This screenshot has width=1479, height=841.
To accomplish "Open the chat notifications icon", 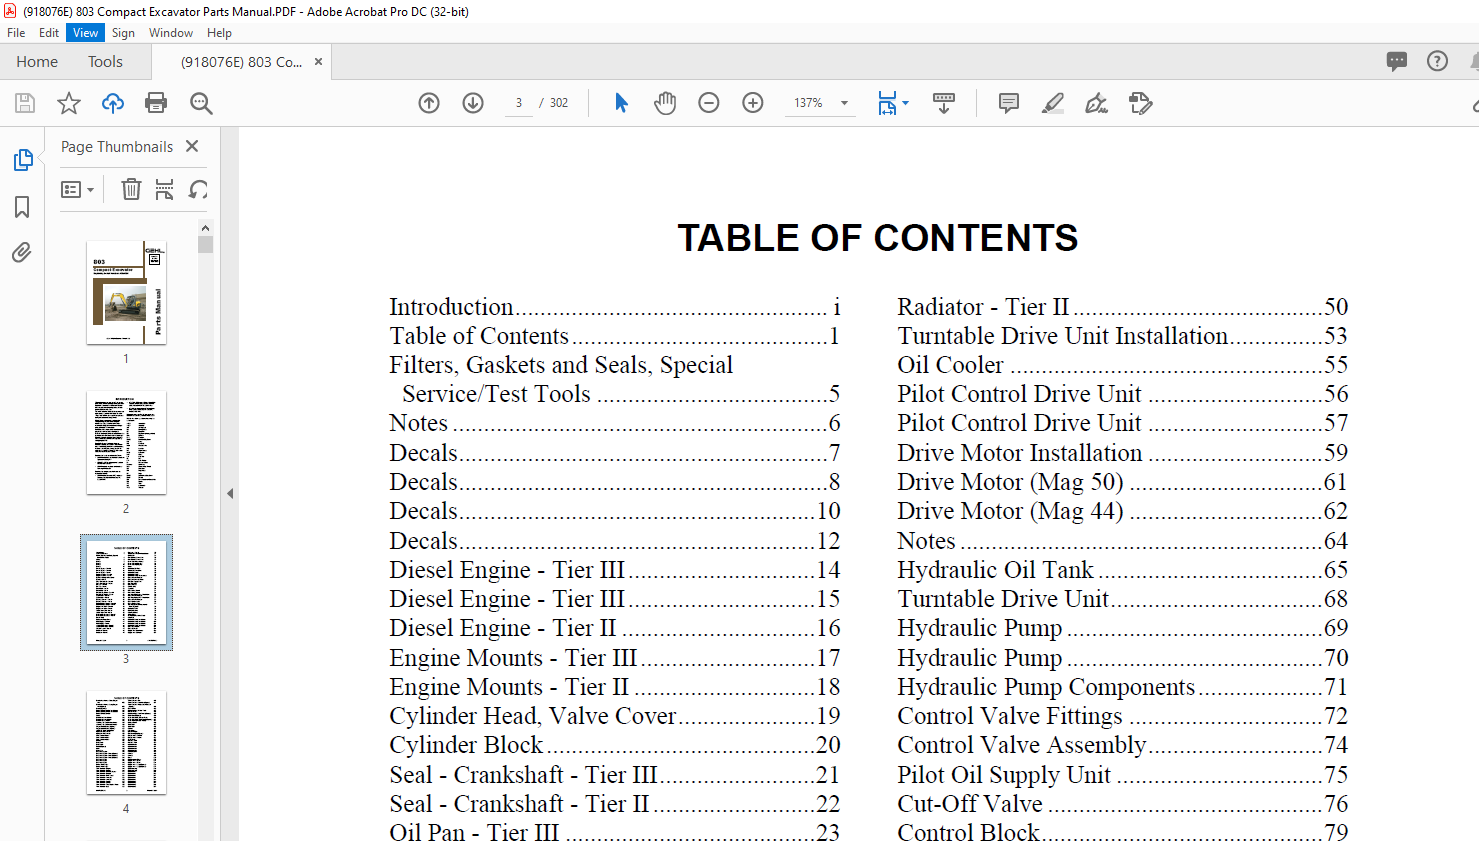I will coord(1397,61).
